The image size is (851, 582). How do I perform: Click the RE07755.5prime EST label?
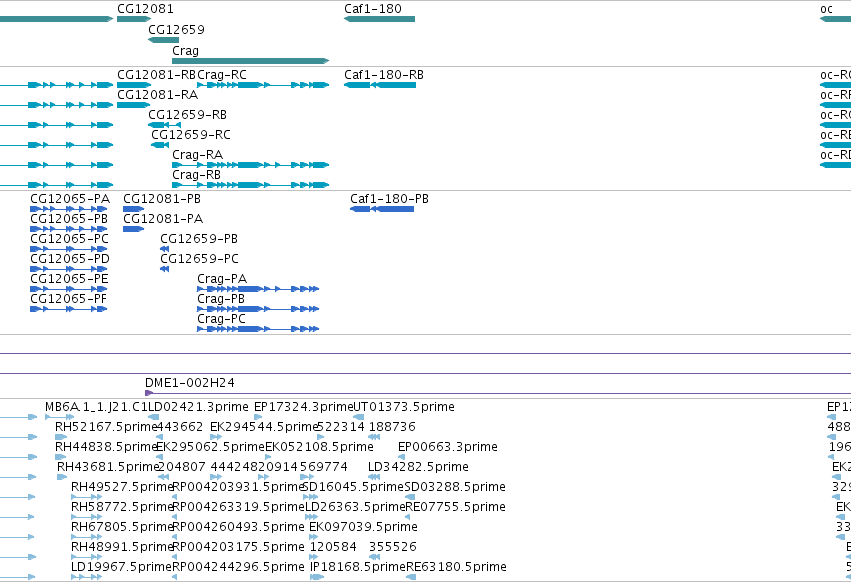pos(456,507)
